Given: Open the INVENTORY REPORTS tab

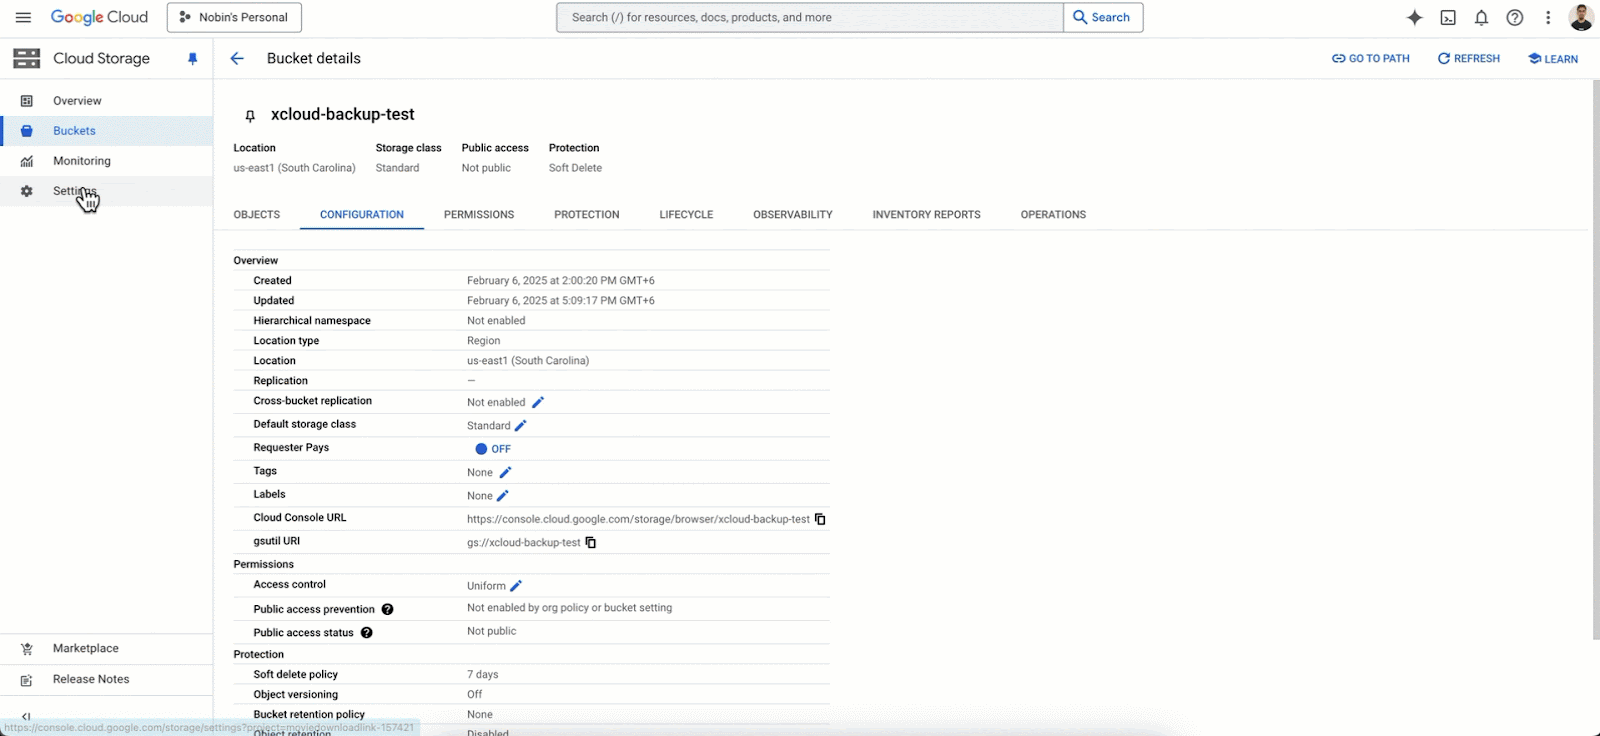Looking at the screenshot, I should [927, 214].
